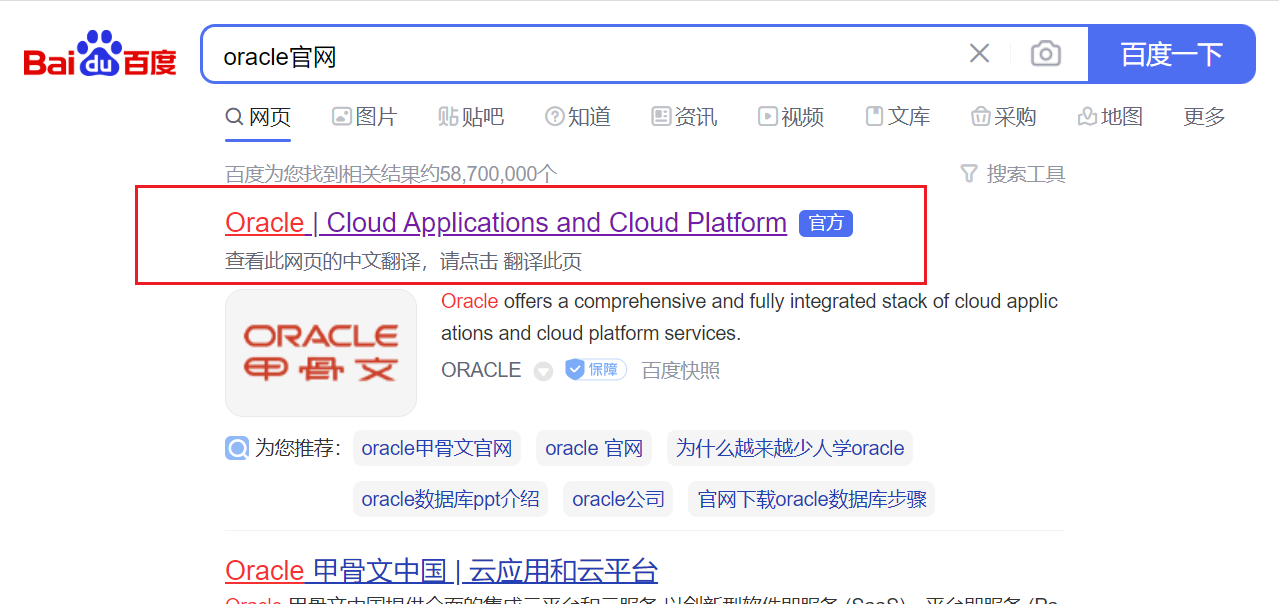
Task: Select the 为什么越来越少人学oracle suggestion
Action: 790,448
